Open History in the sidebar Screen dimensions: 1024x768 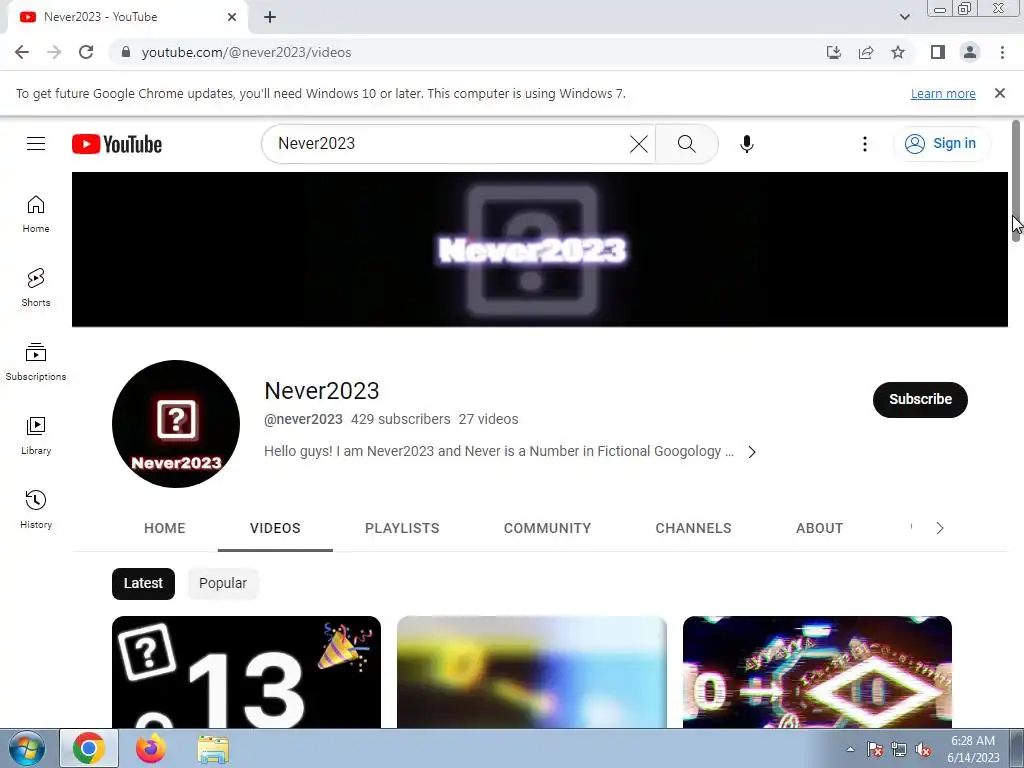[36, 509]
